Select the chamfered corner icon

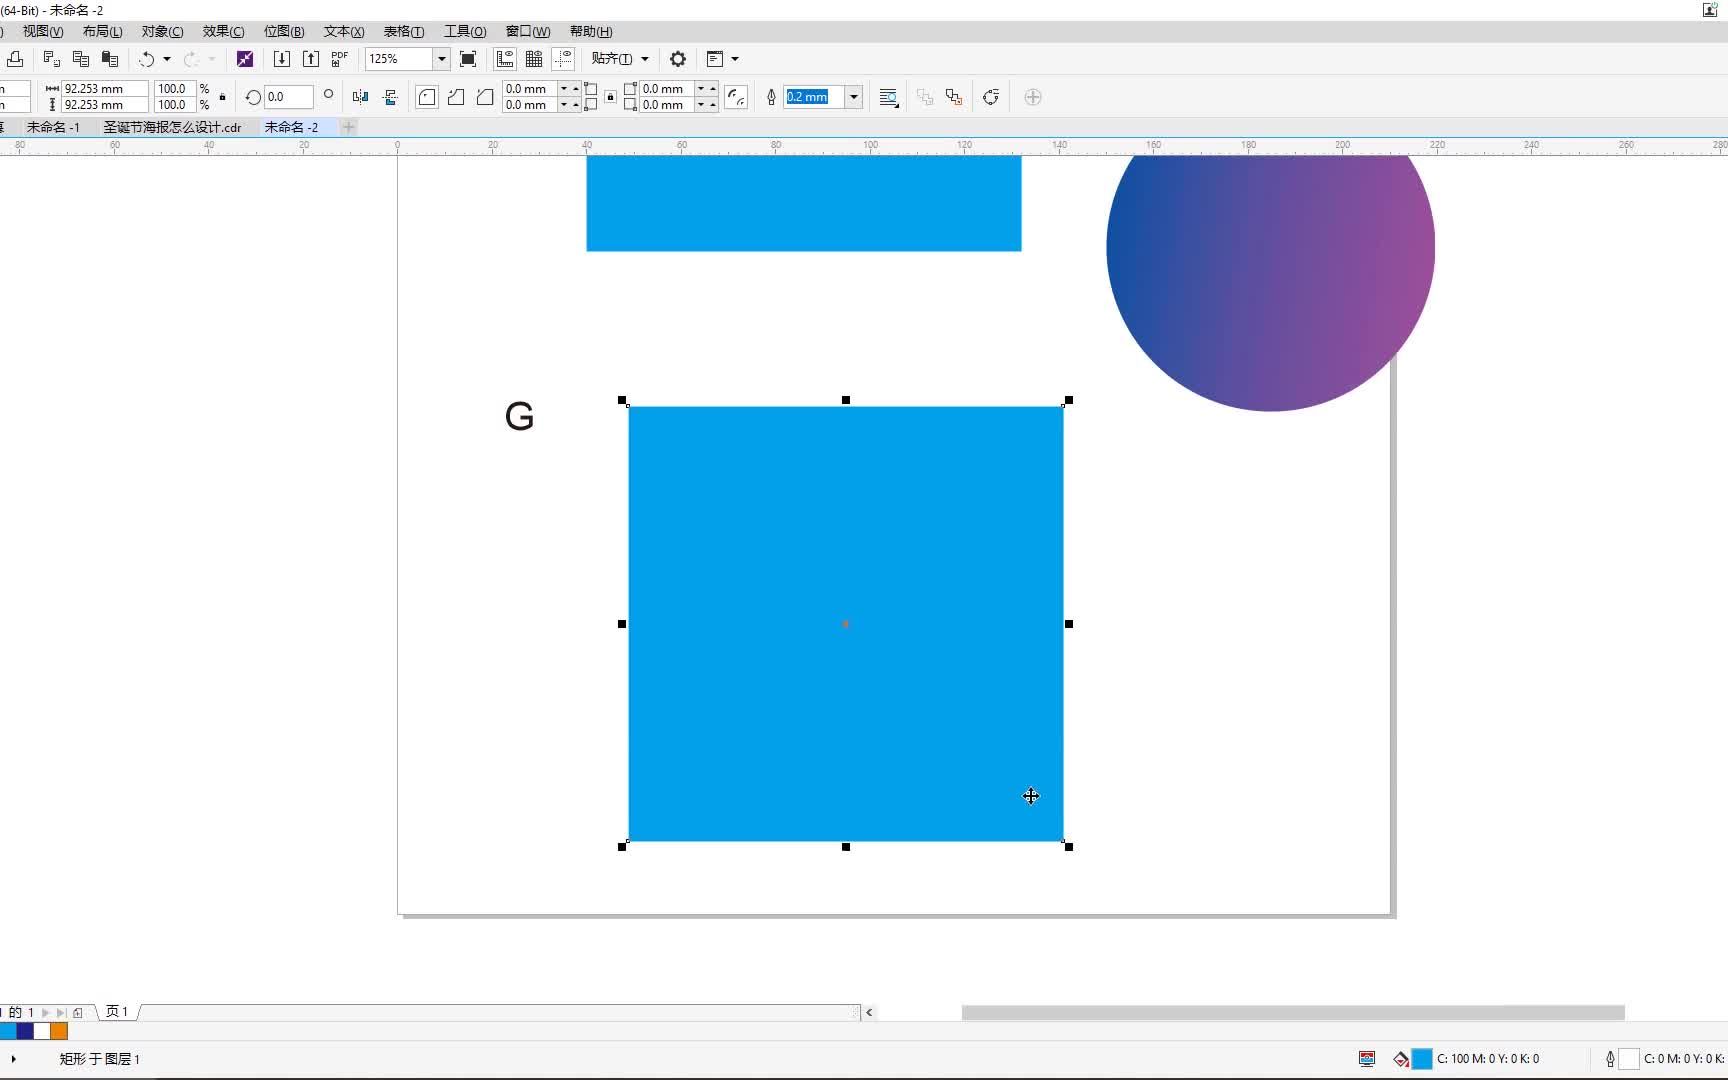[x=485, y=97]
